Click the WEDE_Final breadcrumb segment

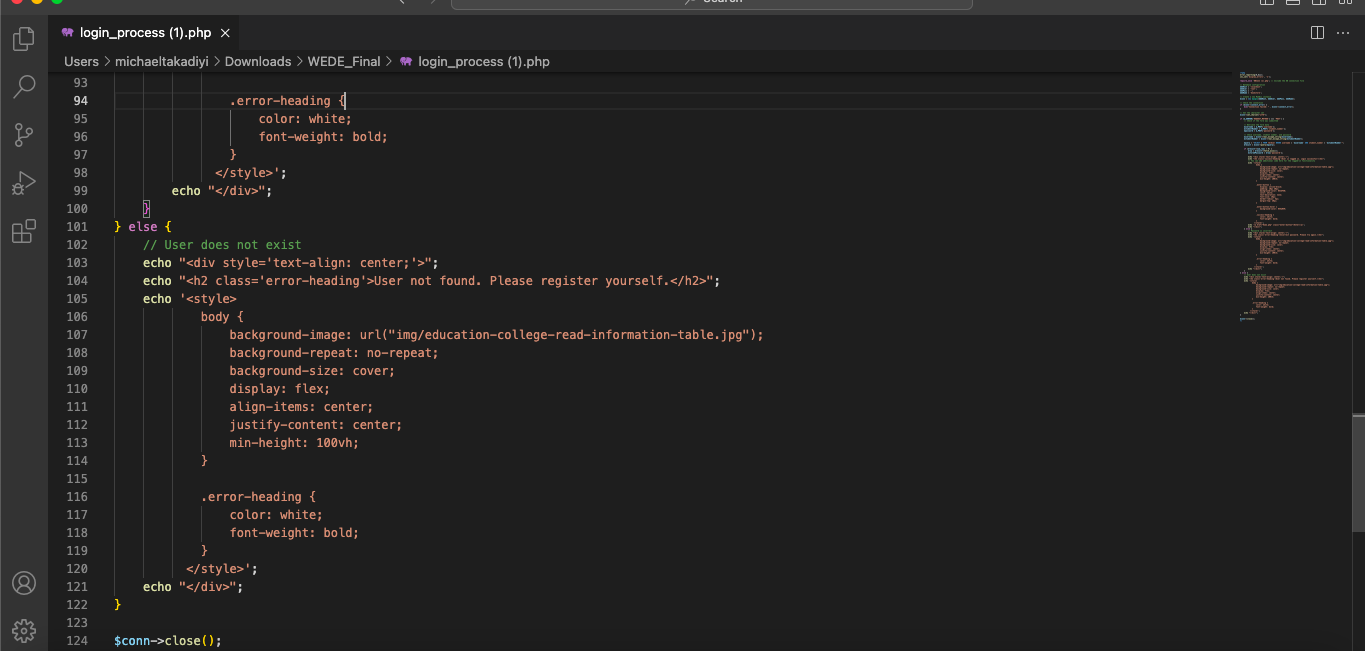click(x=344, y=61)
